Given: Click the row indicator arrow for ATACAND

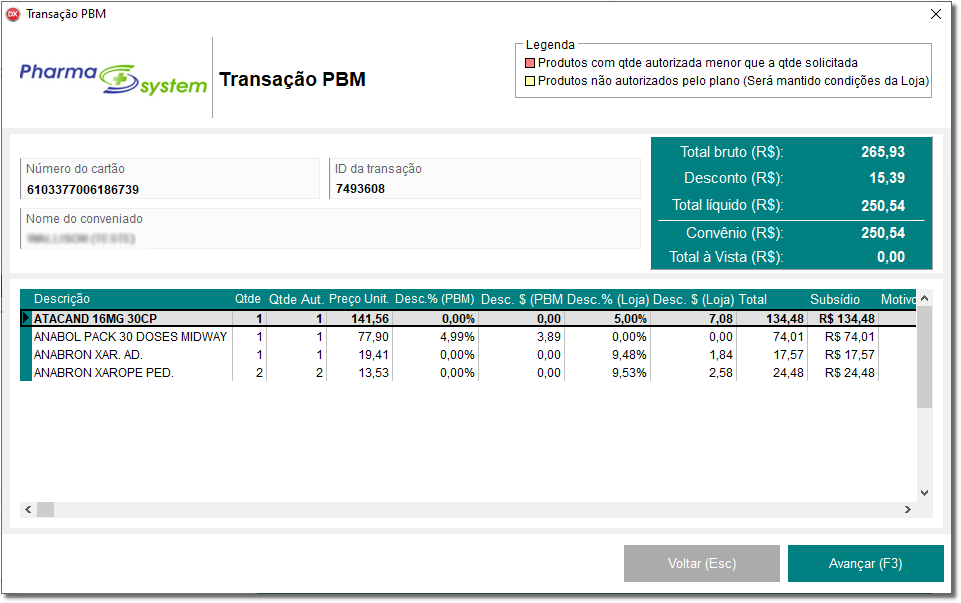Looking at the screenshot, I should click(26, 318).
